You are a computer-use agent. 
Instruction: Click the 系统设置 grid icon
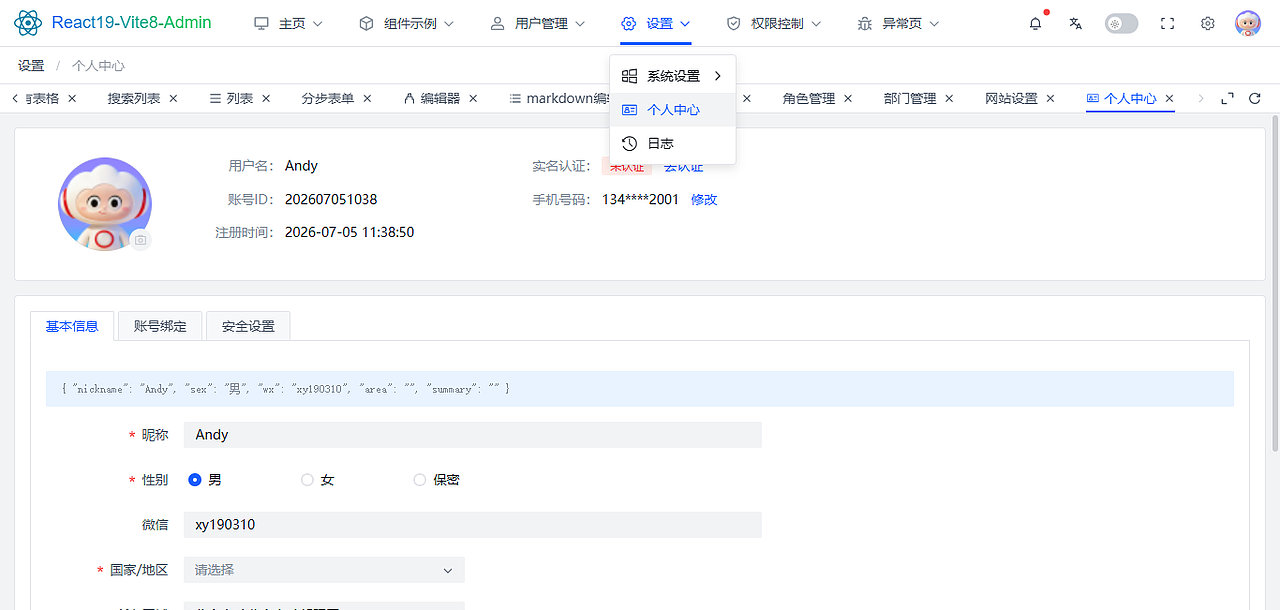pos(629,76)
